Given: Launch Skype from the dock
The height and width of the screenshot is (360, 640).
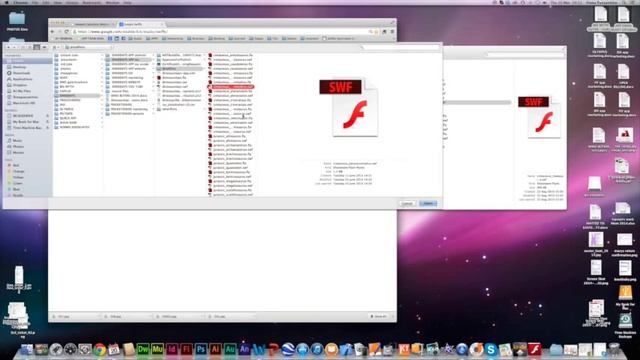Looking at the screenshot, I should [491, 350].
